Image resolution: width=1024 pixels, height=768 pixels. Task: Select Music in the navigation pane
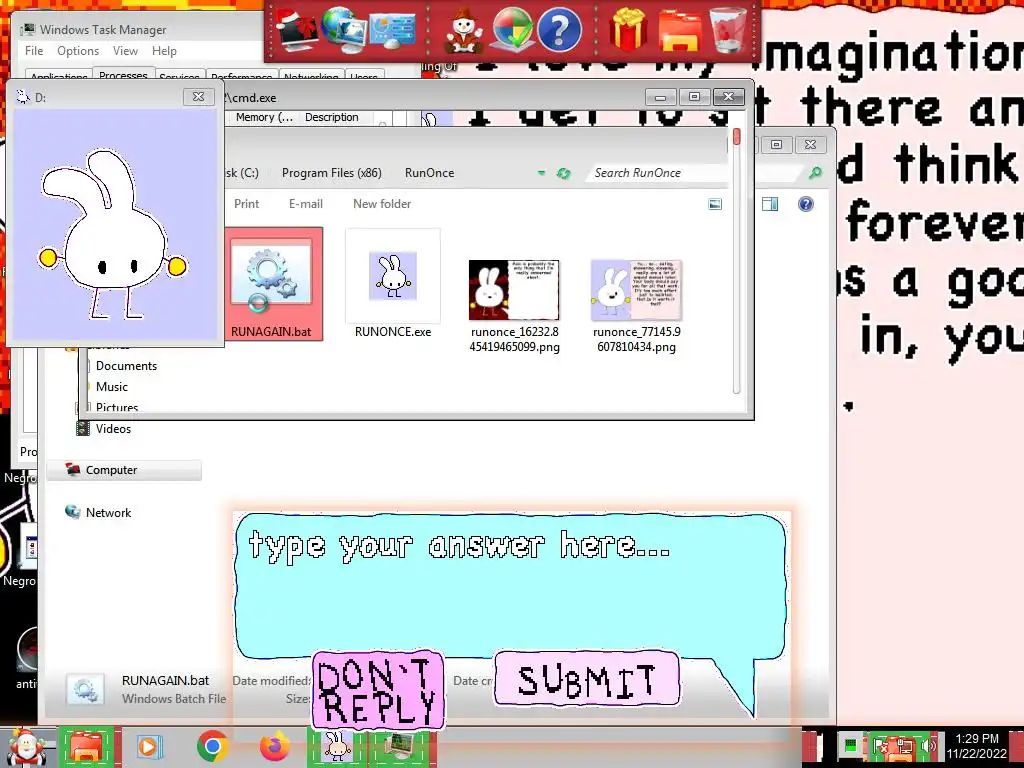pyautogui.click(x=112, y=387)
